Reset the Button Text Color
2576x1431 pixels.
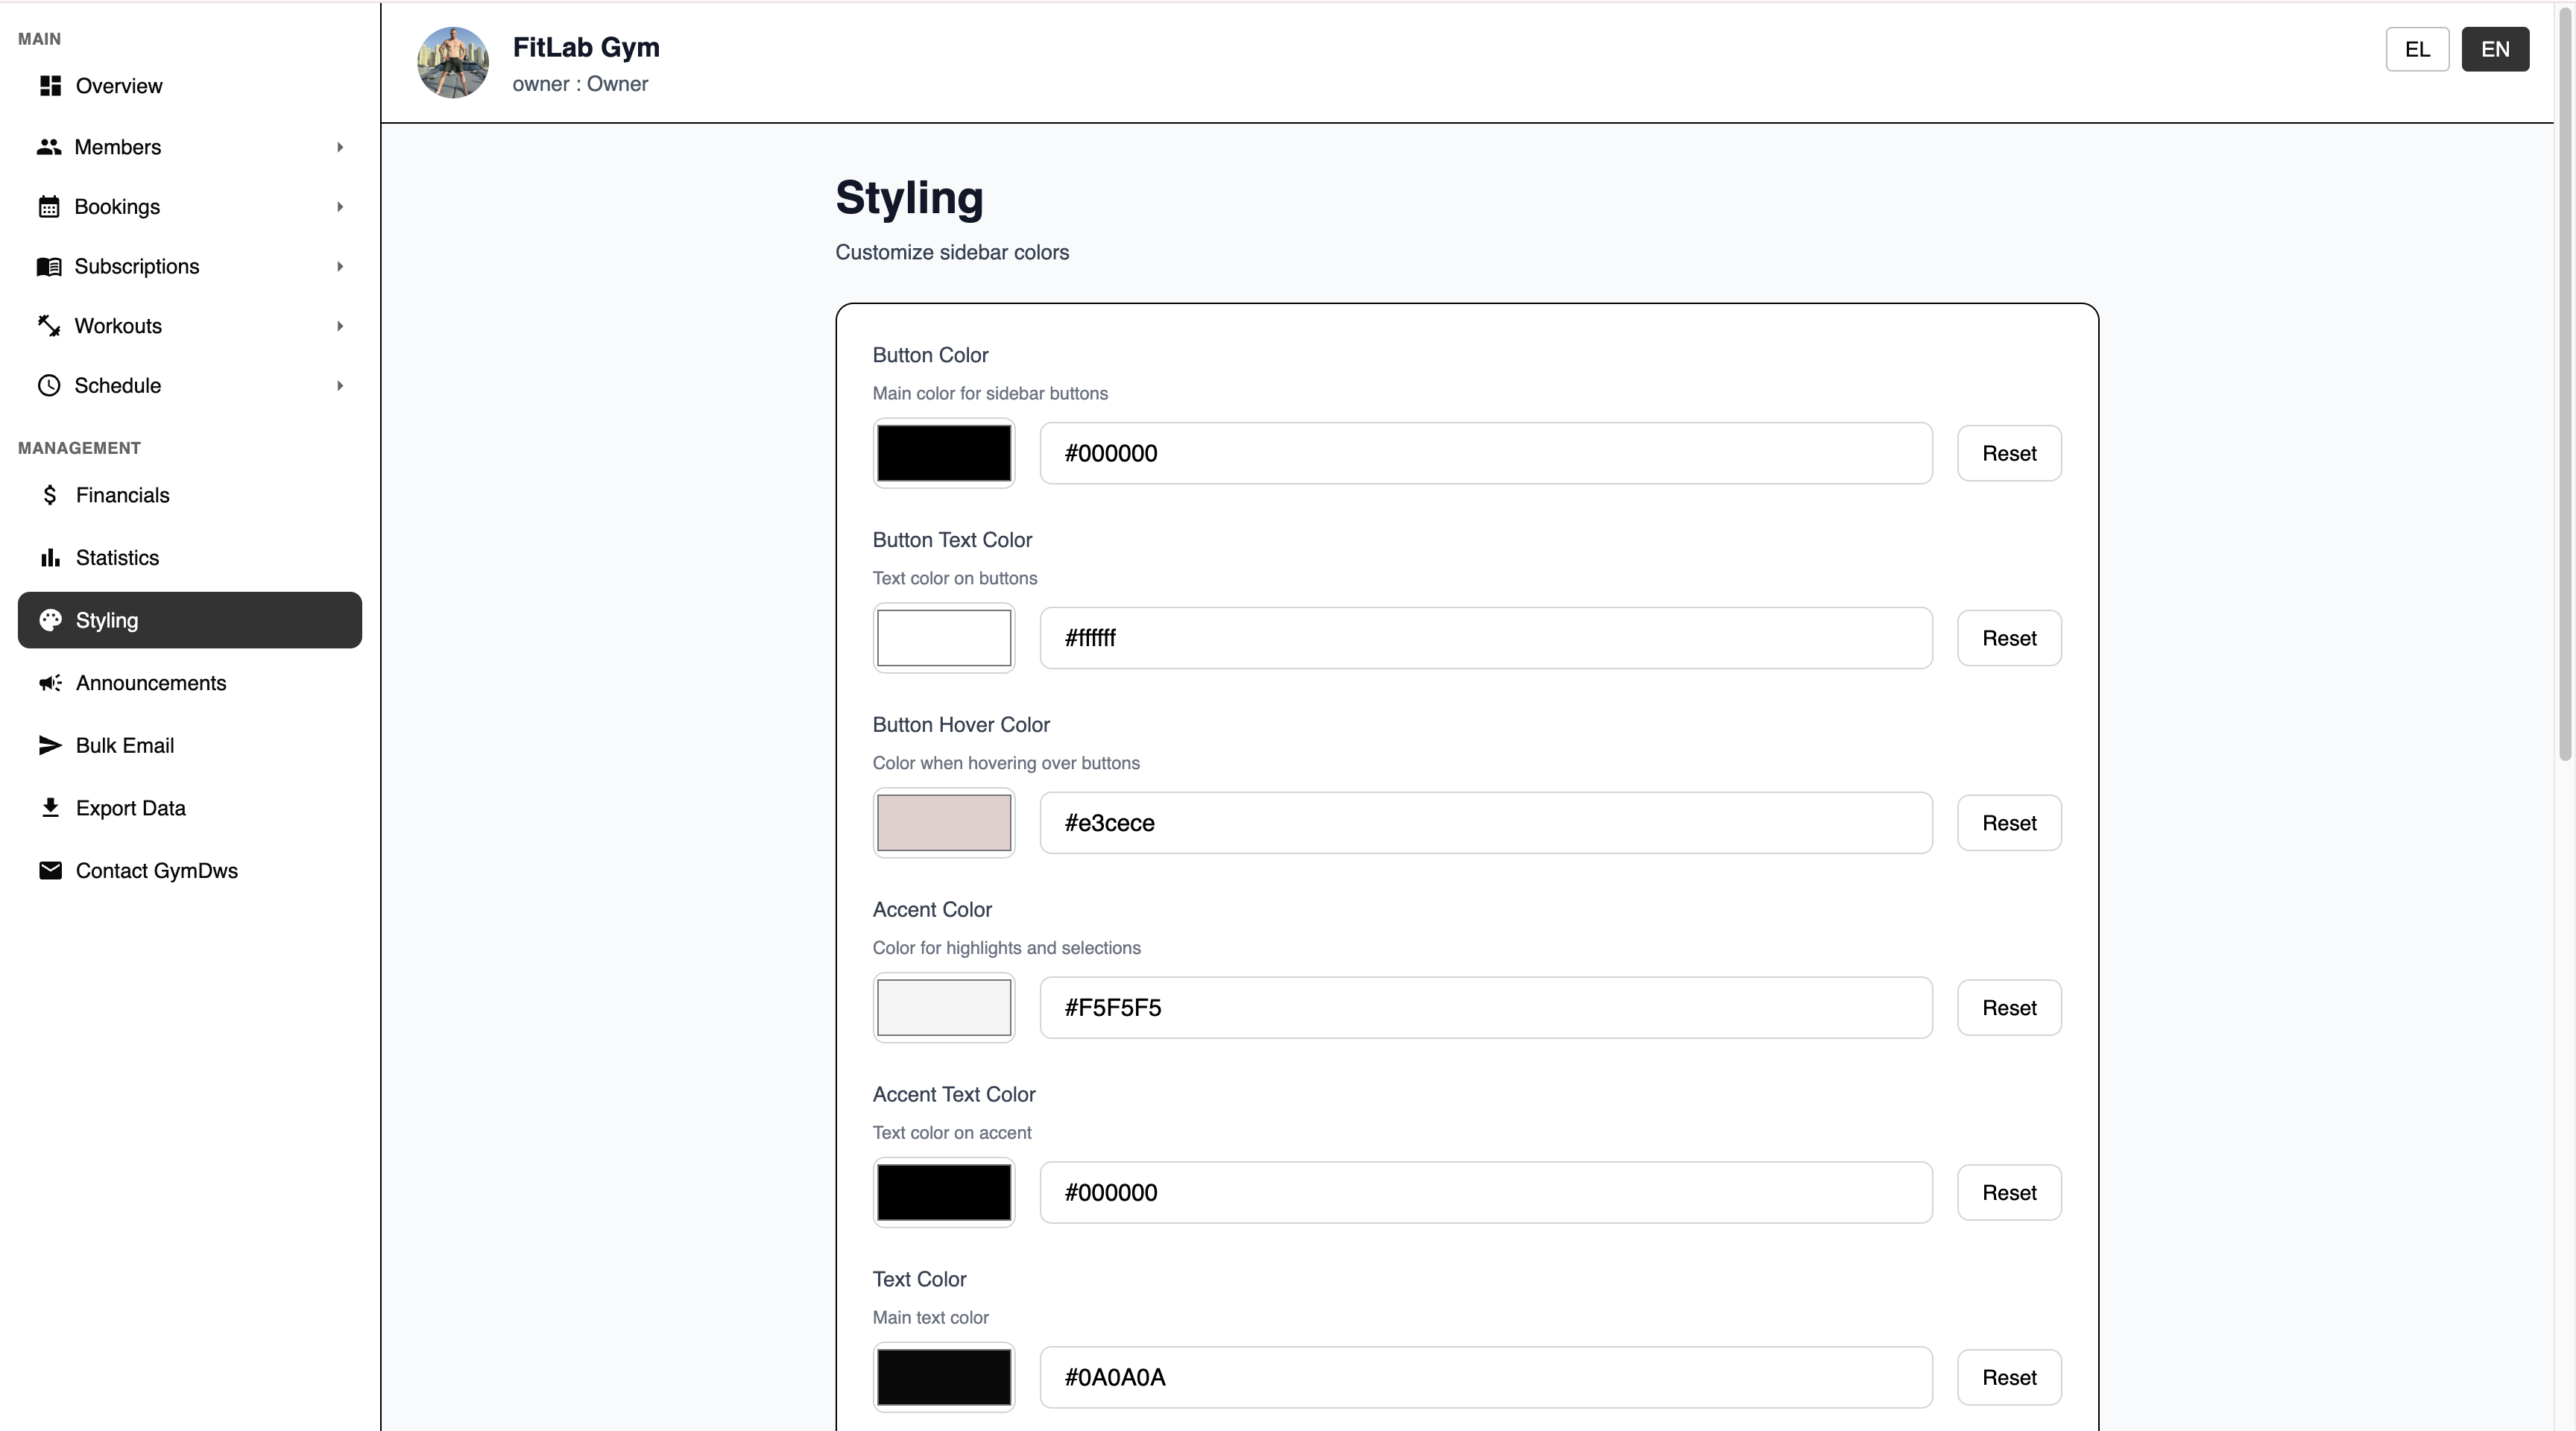point(2009,638)
